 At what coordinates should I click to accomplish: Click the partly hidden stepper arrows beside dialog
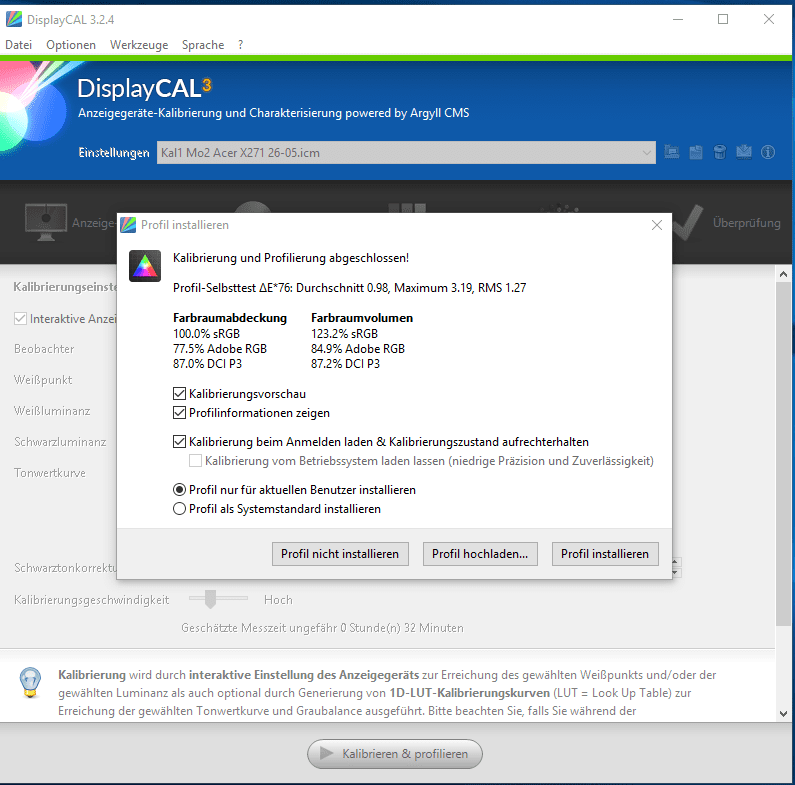676,567
